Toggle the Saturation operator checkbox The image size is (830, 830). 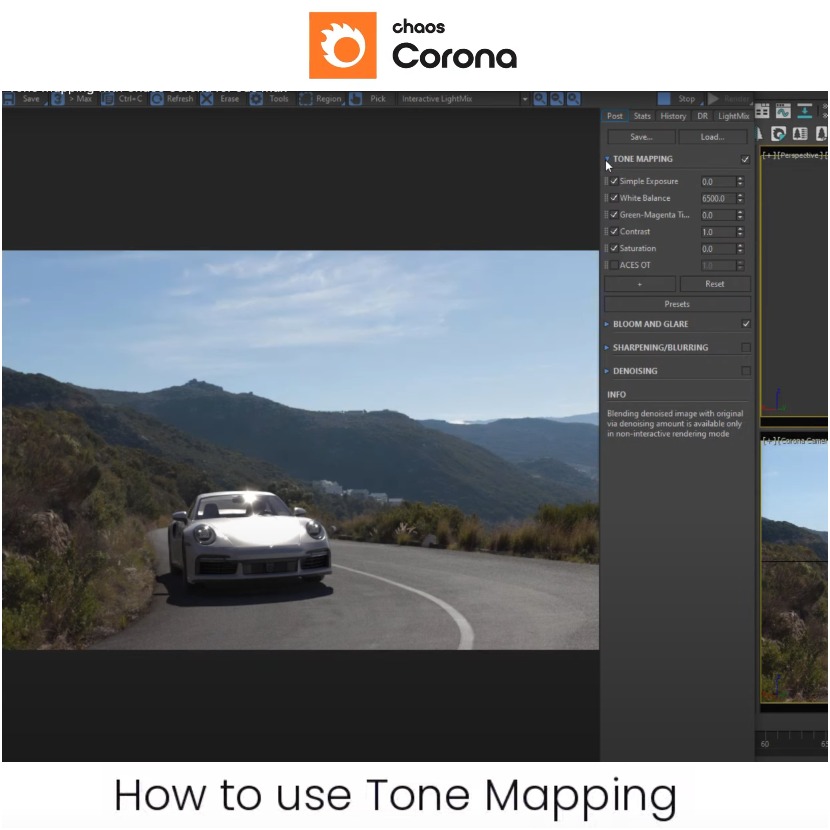click(x=614, y=248)
